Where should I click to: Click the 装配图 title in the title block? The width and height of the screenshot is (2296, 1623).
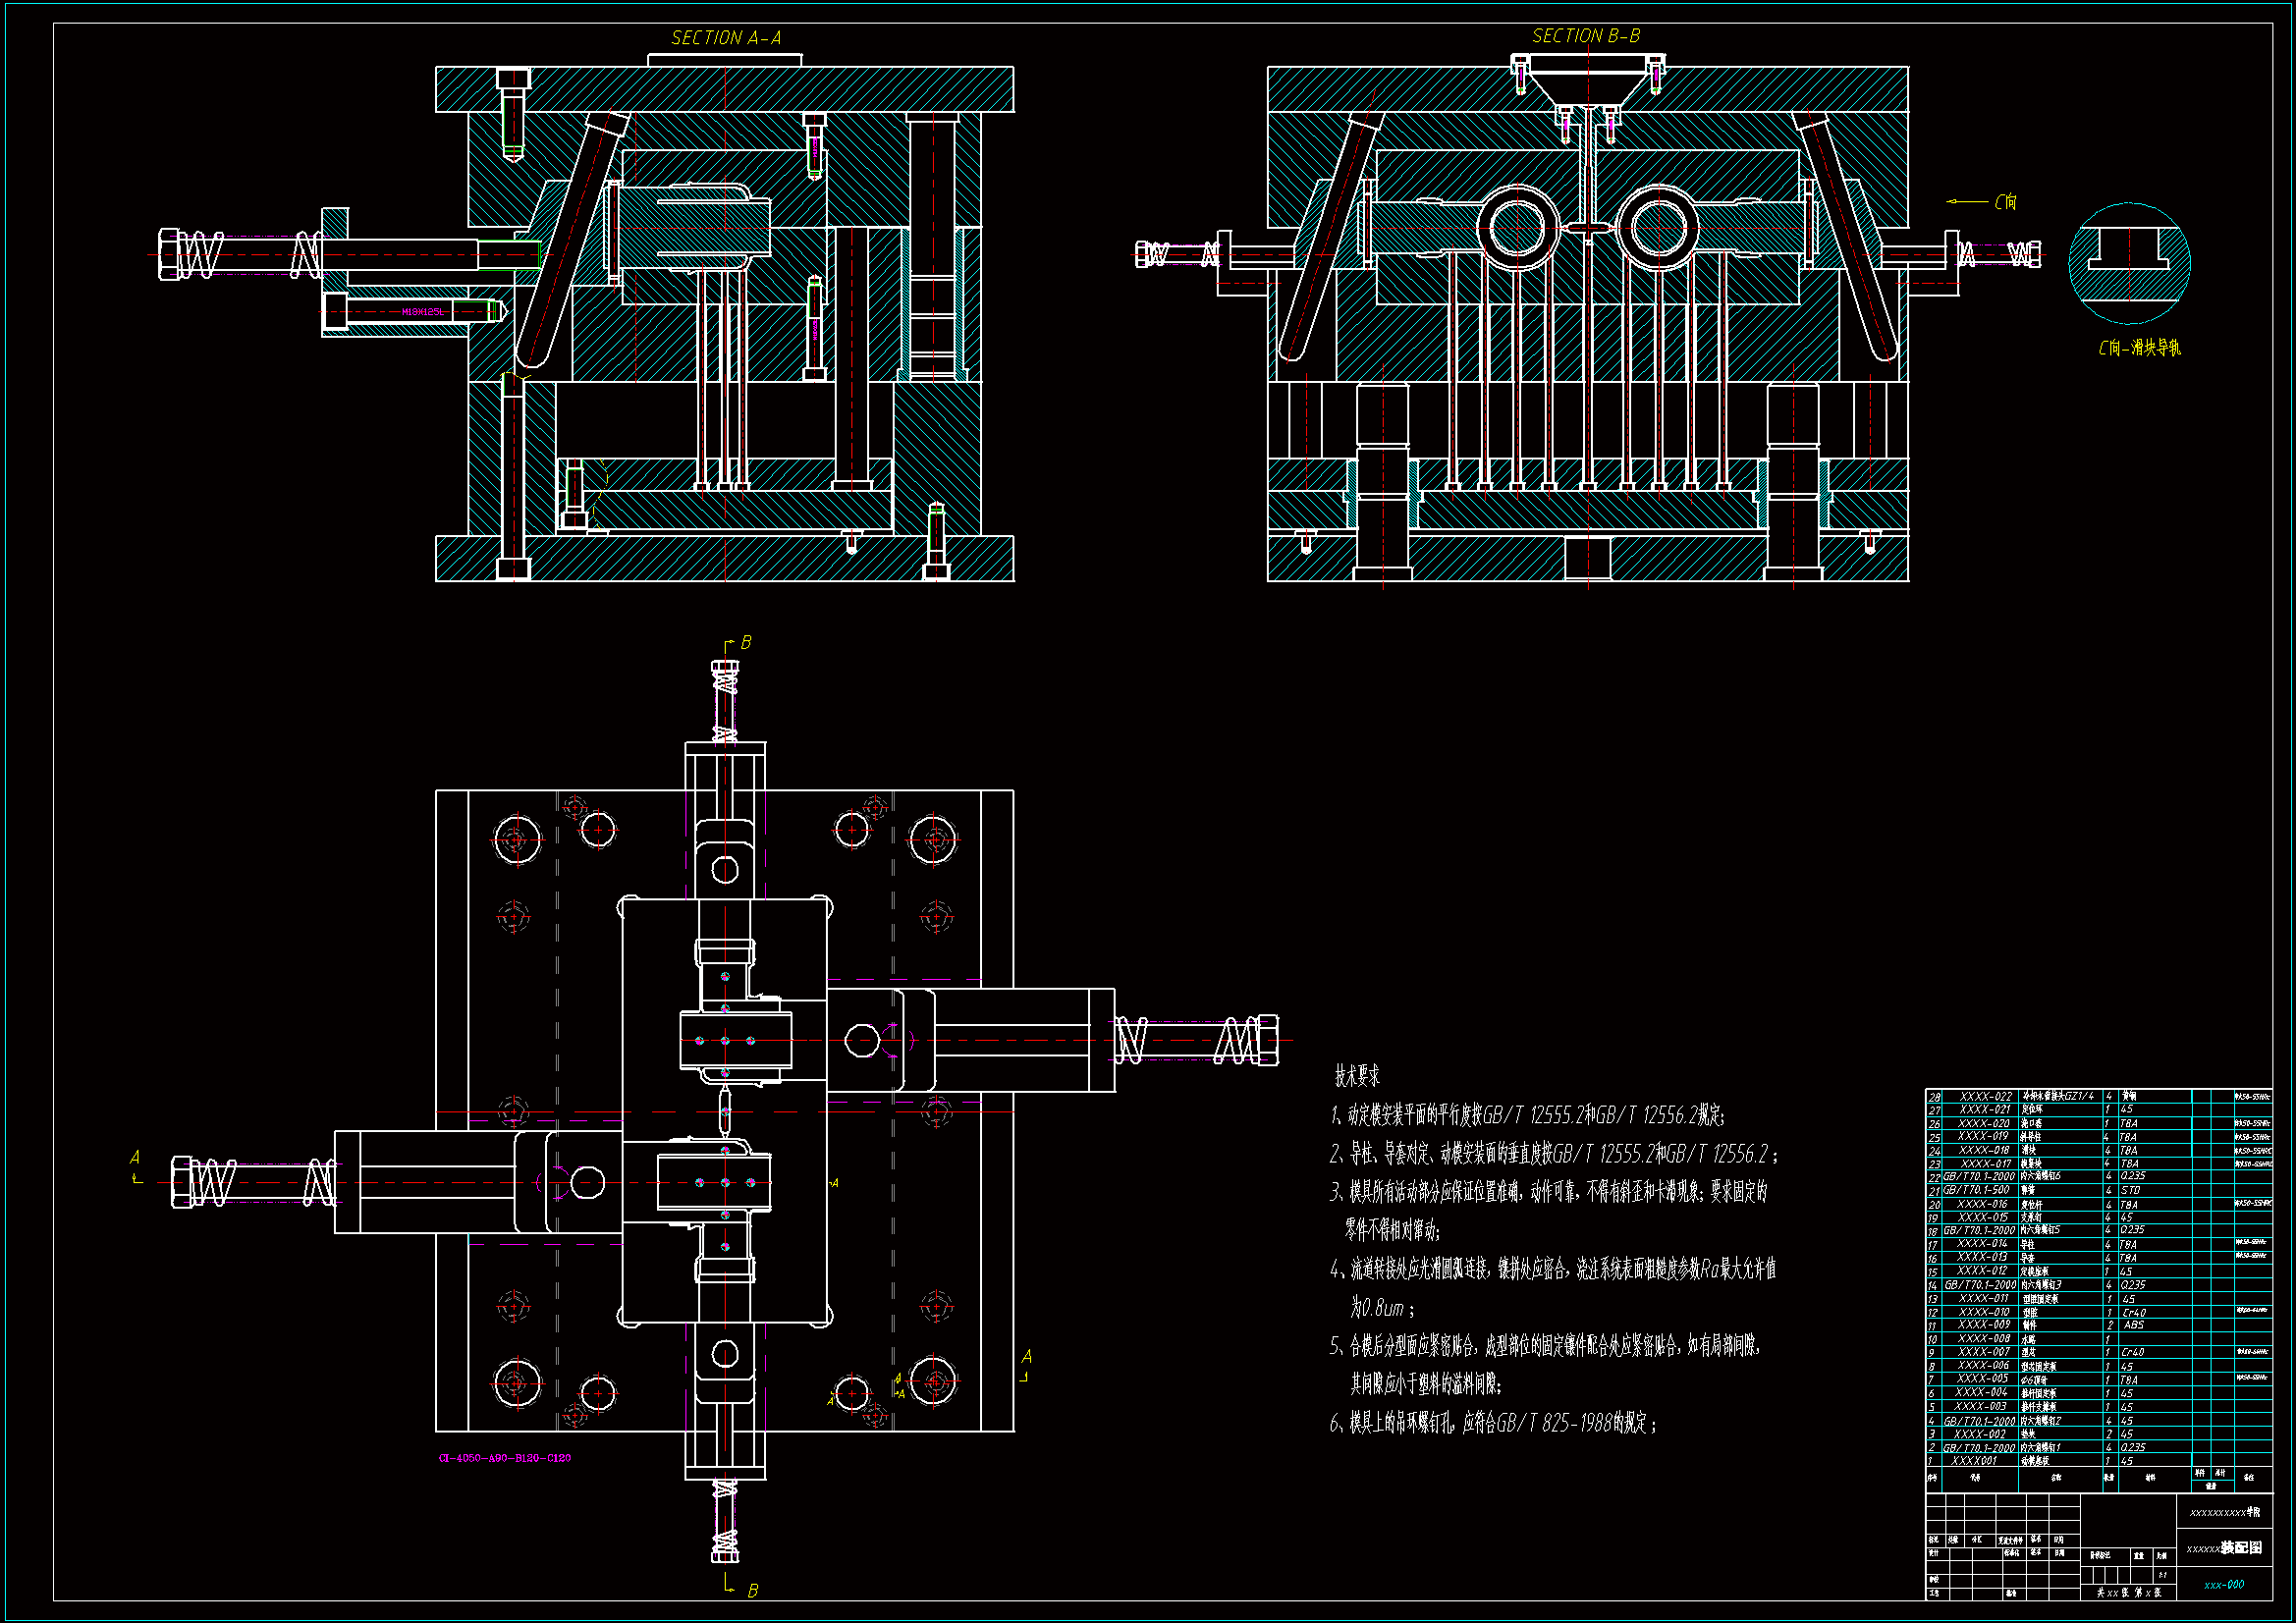(x=2242, y=1547)
